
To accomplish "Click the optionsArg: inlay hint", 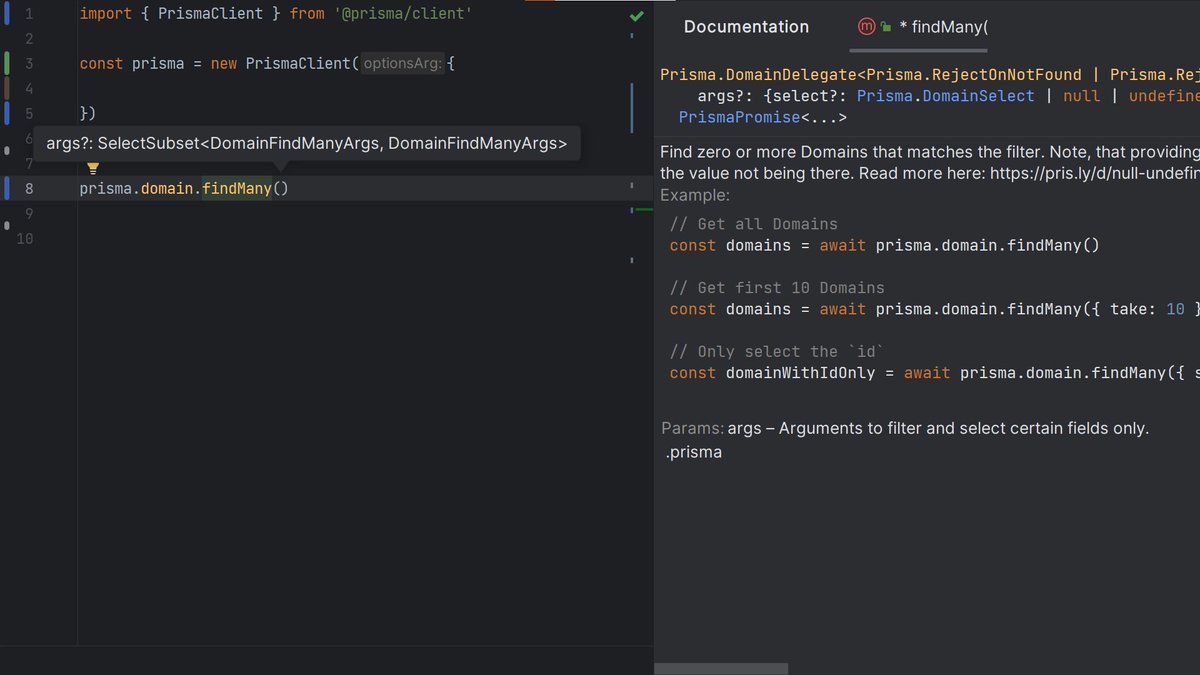I will pyautogui.click(x=401, y=64).
